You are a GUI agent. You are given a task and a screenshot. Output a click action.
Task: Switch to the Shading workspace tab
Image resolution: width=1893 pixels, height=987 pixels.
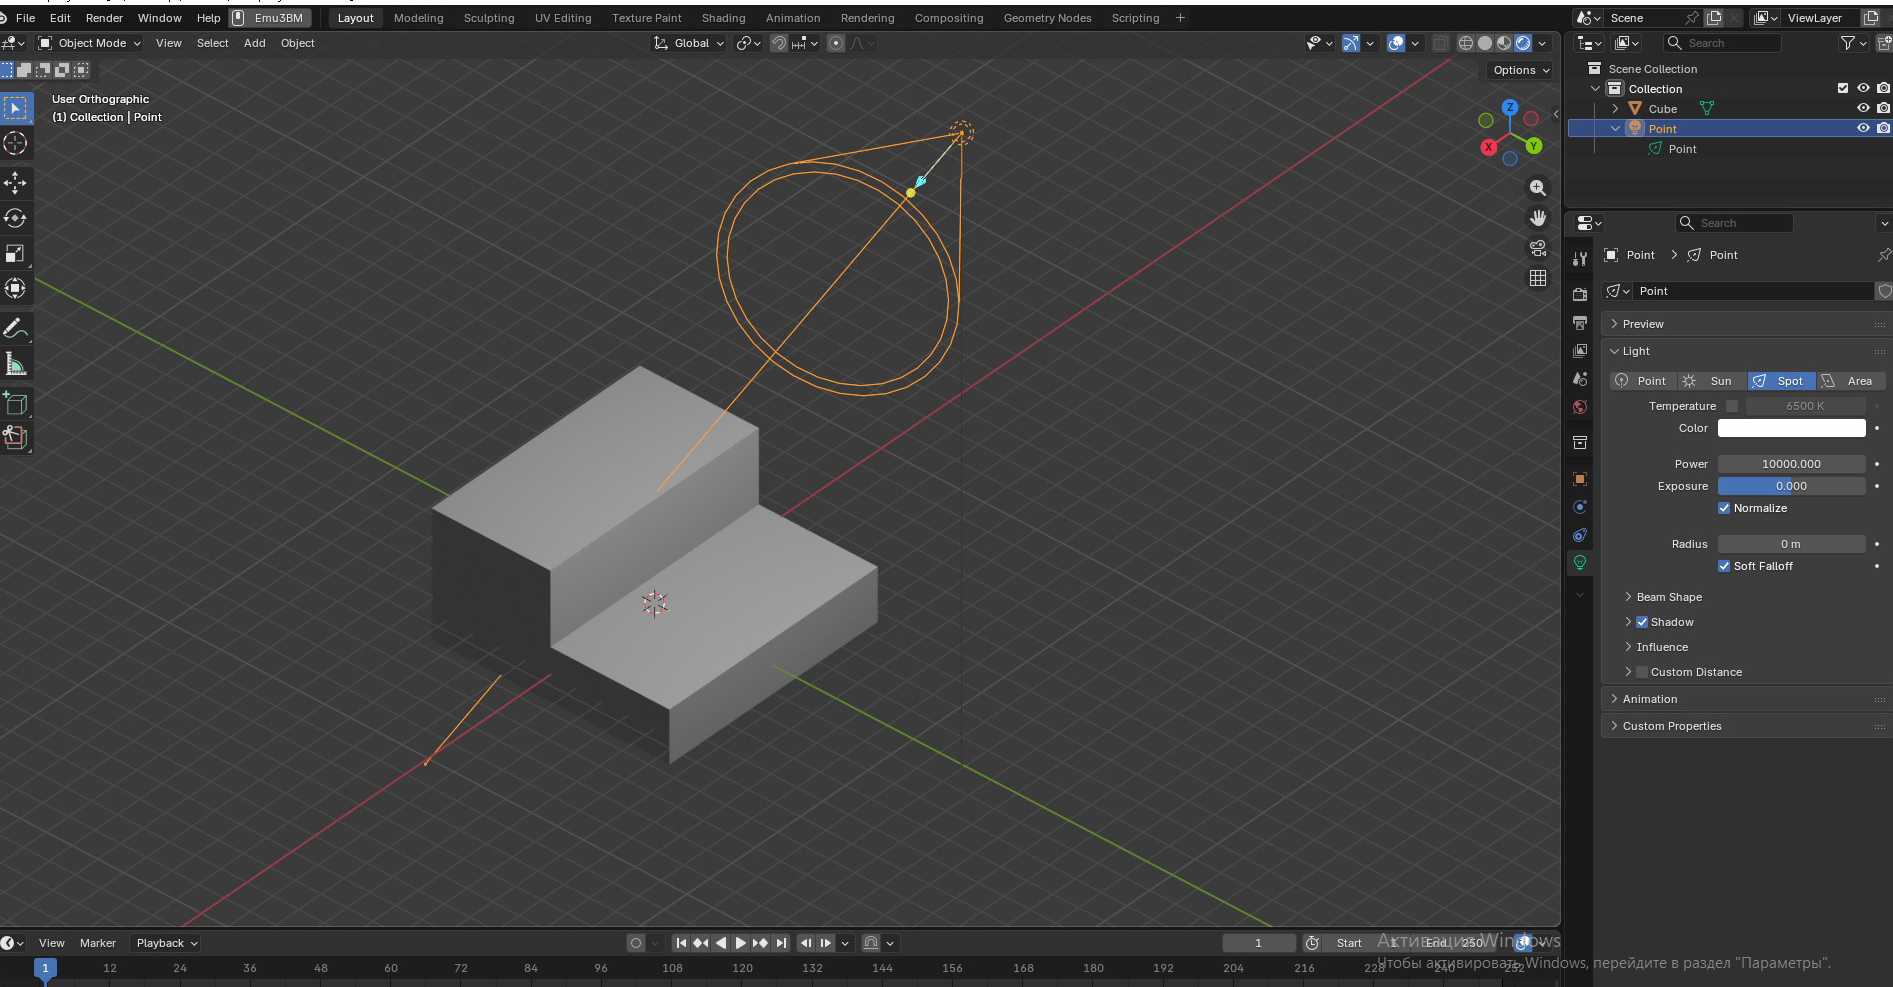(x=723, y=18)
